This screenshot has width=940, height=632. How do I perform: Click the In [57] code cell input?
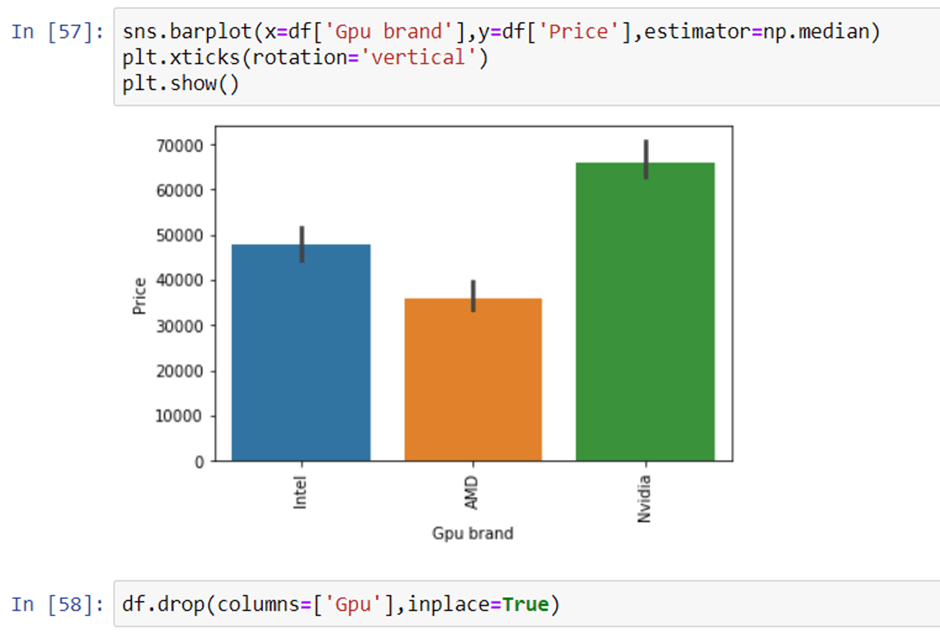(527, 57)
